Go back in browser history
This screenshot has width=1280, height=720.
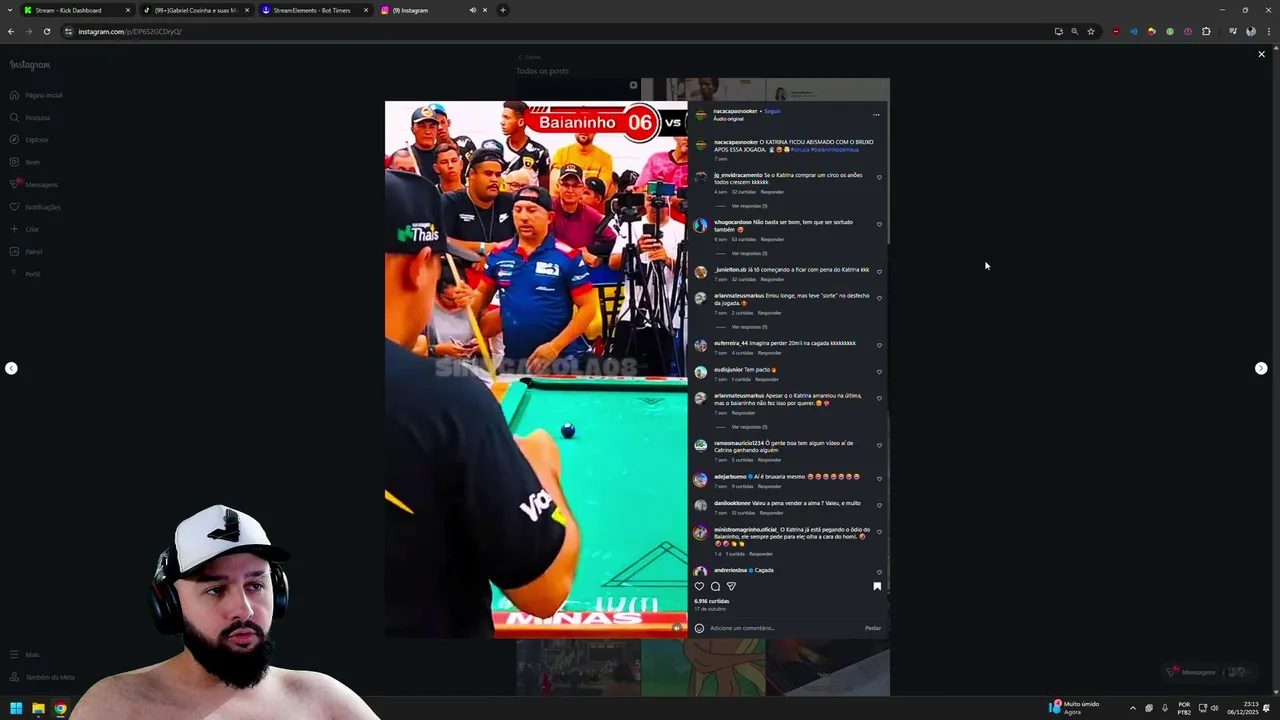coord(11,31)
